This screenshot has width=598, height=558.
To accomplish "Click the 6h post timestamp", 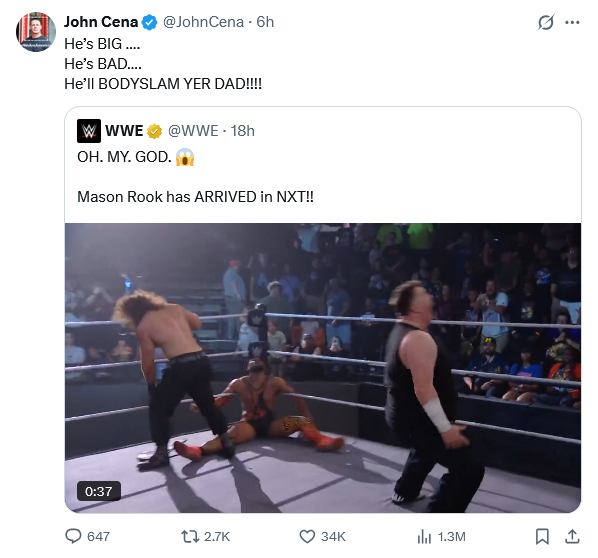I will tap(265, 22).
